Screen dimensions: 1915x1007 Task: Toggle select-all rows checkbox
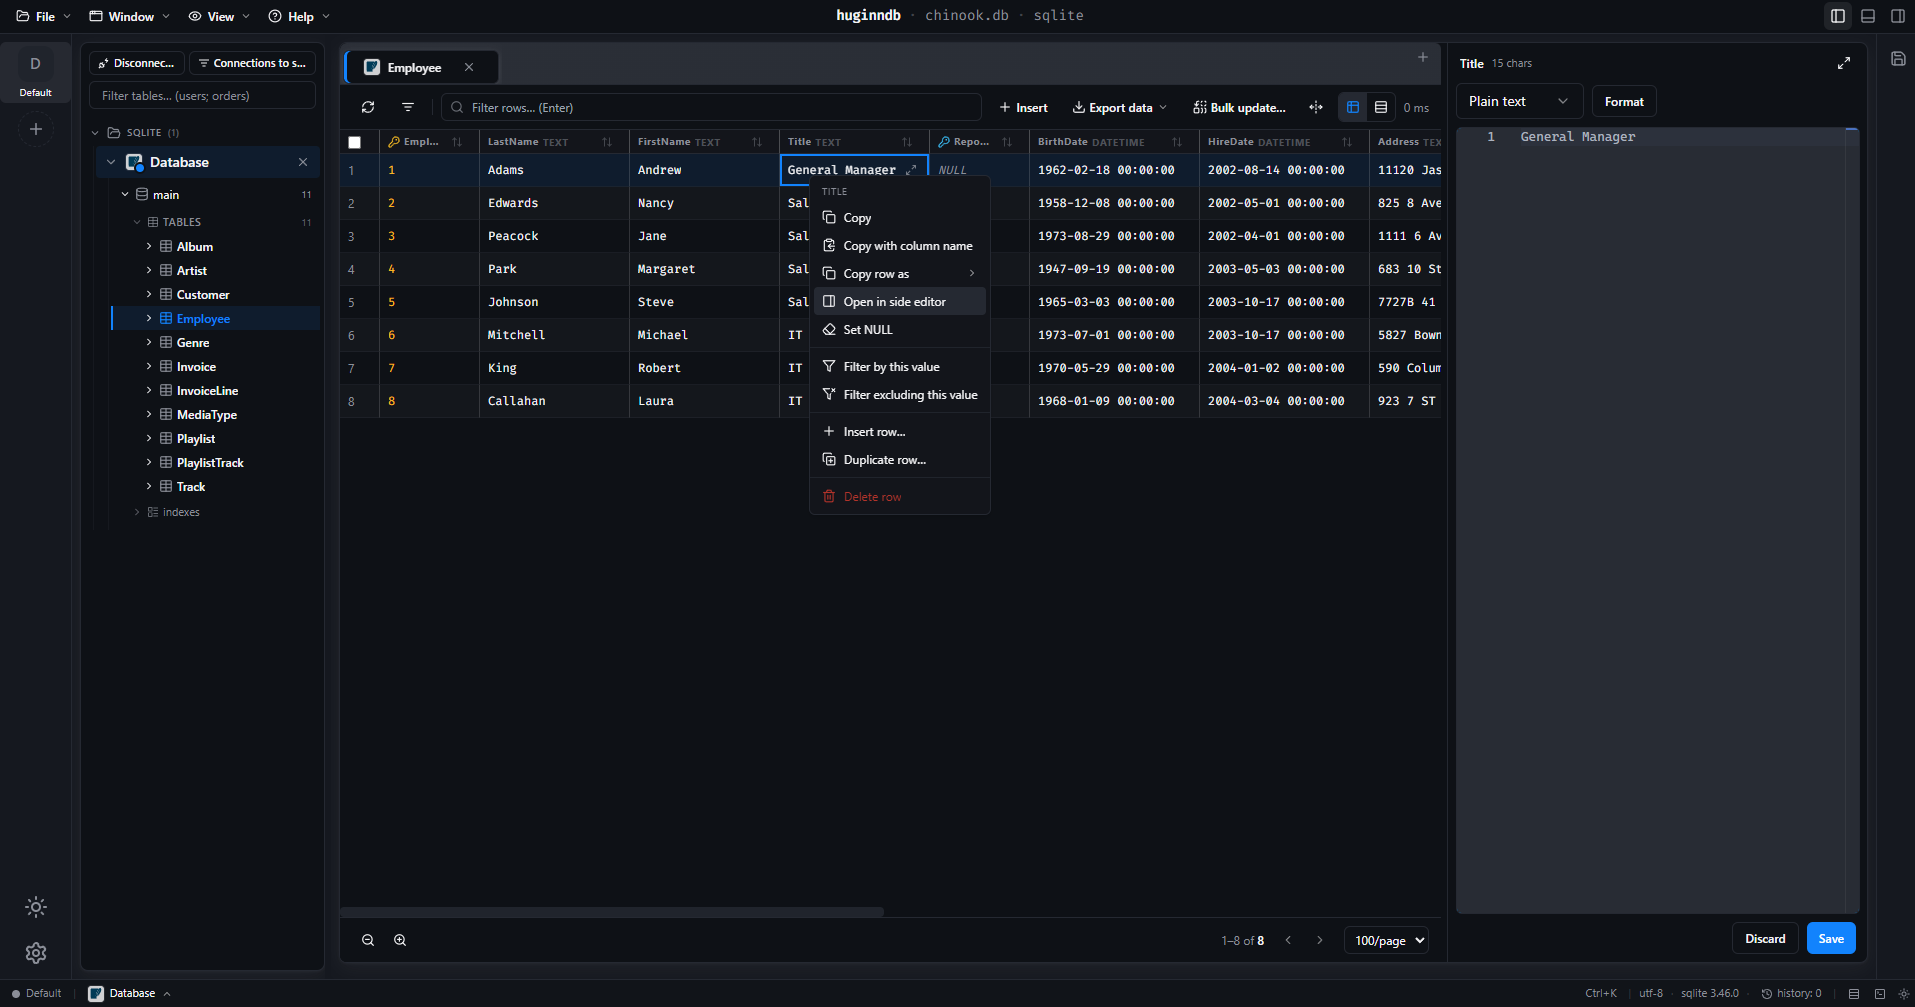click(354, 142)
